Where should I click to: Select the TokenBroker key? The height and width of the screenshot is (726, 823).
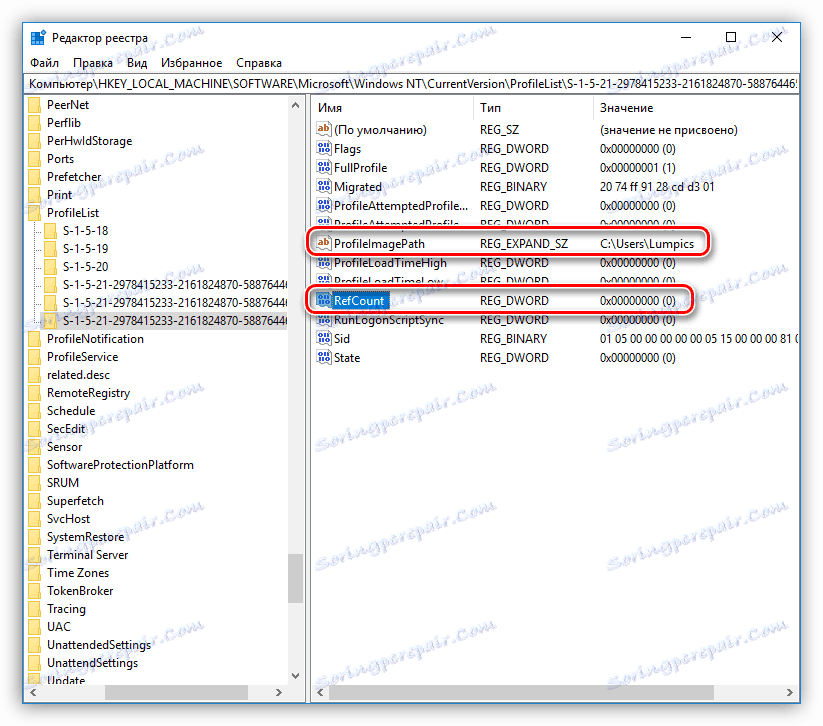[x=80, y=591]
